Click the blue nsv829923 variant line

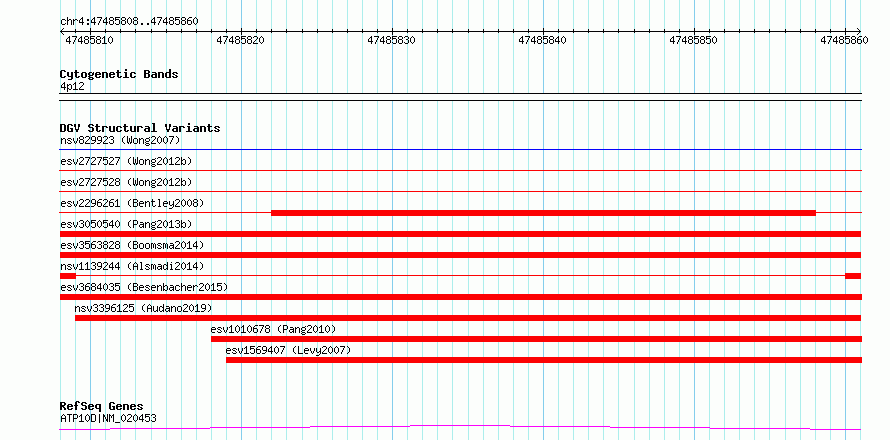(x=460, y=150)
